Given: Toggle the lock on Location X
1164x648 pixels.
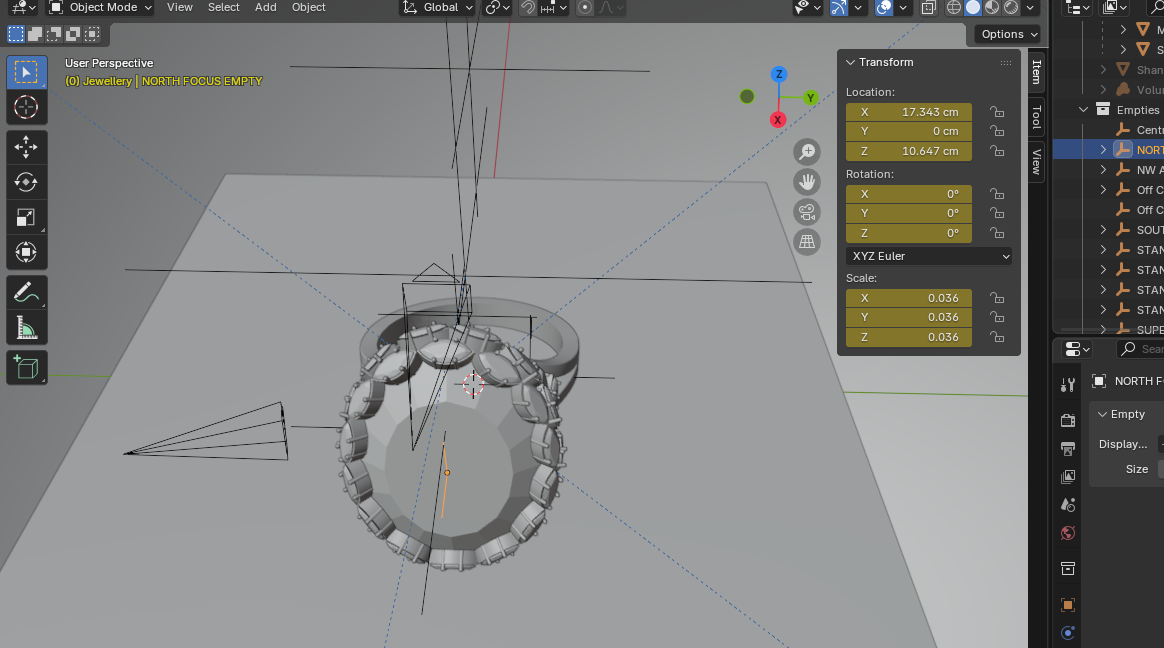Looking at the screenshot, I should [x=997, y=112].
